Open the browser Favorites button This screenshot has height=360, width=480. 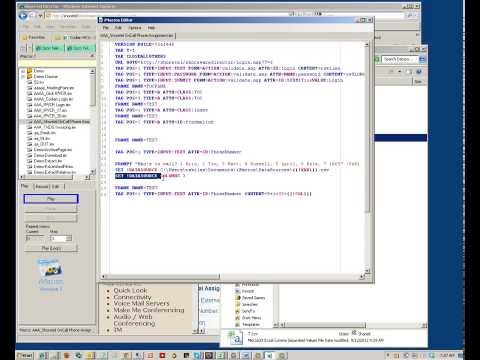33,37
